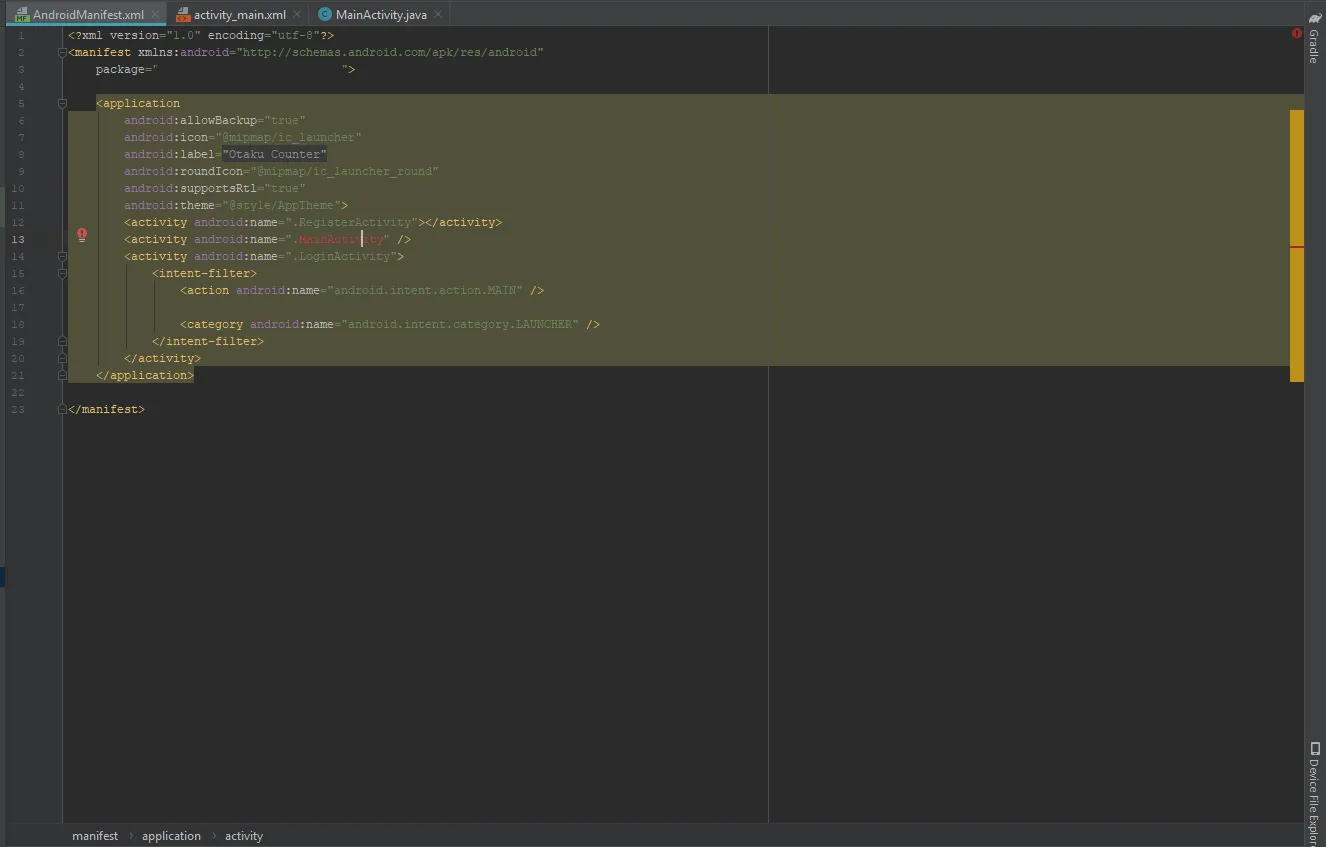Screen dimensions: 1326x847
Task: Click the activity_main.xml tab's file icon
Action: click(x=183, y=15)
